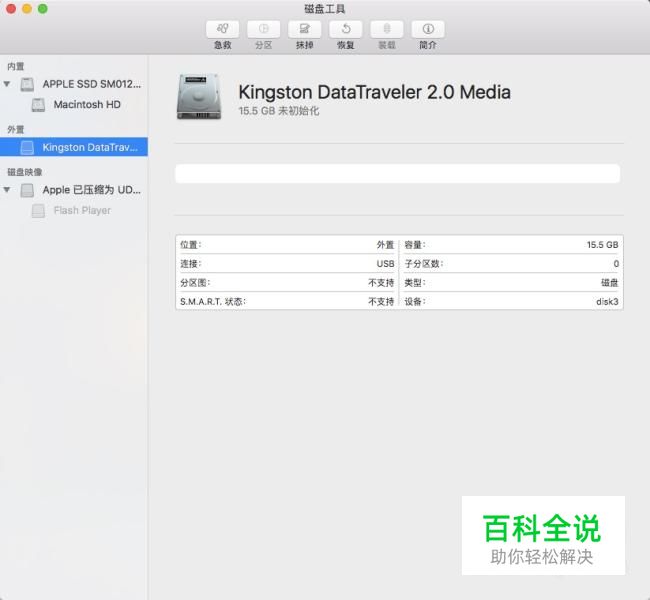The height and width of the screenshot is (600, 650).
Task: Click the Kingston DataTraveler sidebar disk icon
Action: [x=27, y=147]
